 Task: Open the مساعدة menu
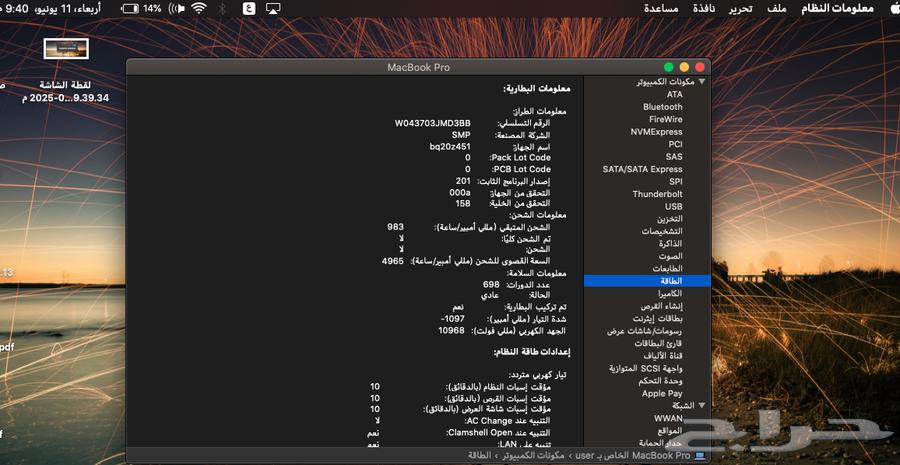tap(661, 9)
